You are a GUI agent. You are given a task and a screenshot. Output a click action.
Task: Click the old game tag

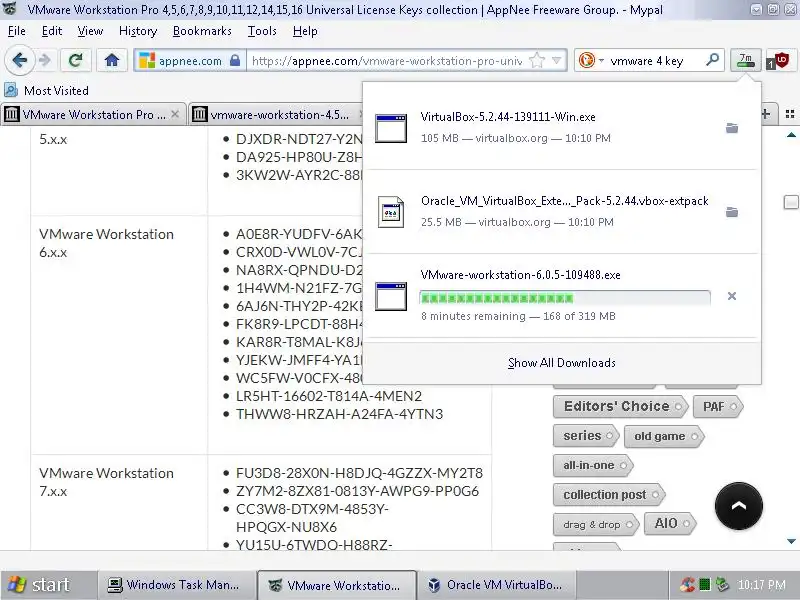pyautogui.click(x=664, y=436)
